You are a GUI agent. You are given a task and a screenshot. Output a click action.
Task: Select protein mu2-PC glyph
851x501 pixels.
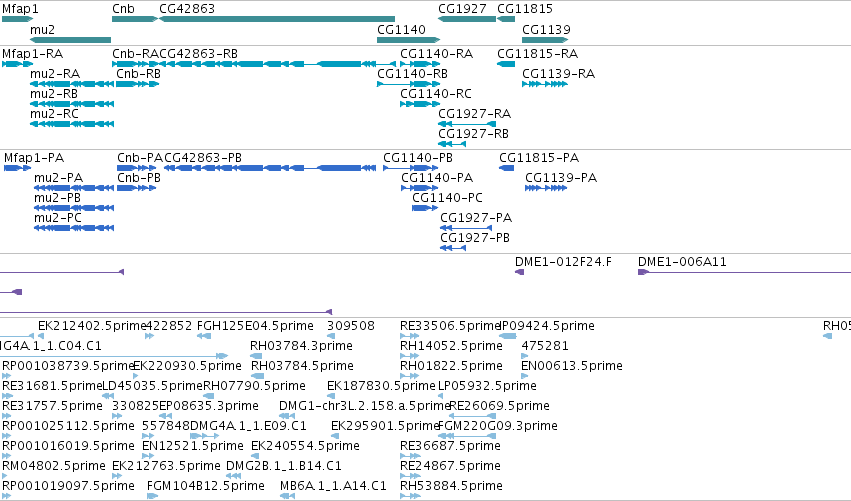pyautogui.click(x=74, y=229)
